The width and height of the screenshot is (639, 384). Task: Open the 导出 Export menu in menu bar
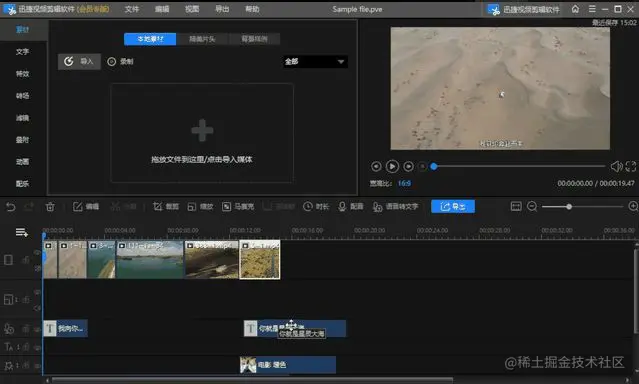click(222, 9)
